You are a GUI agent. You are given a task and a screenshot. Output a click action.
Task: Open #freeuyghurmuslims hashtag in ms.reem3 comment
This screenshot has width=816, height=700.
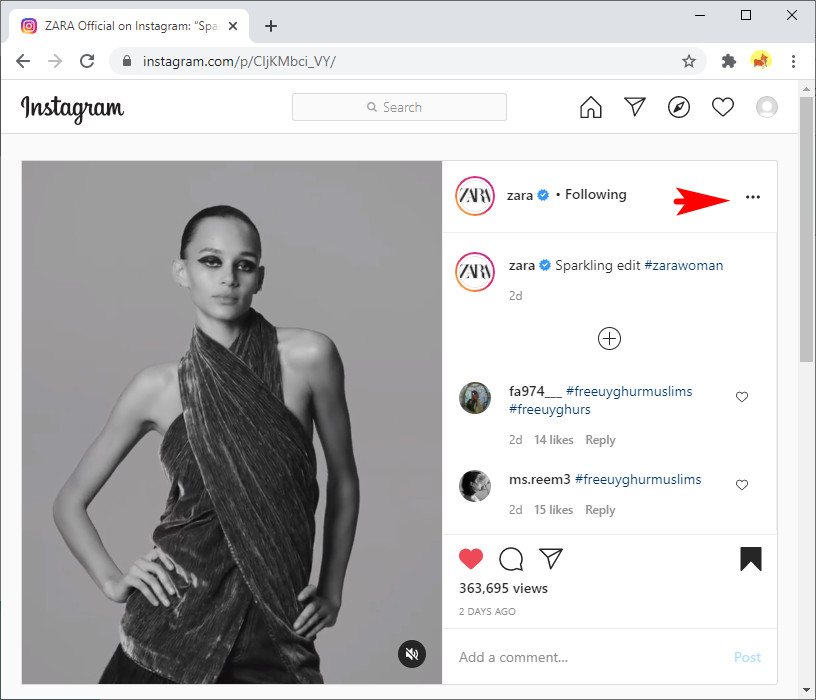638,479
